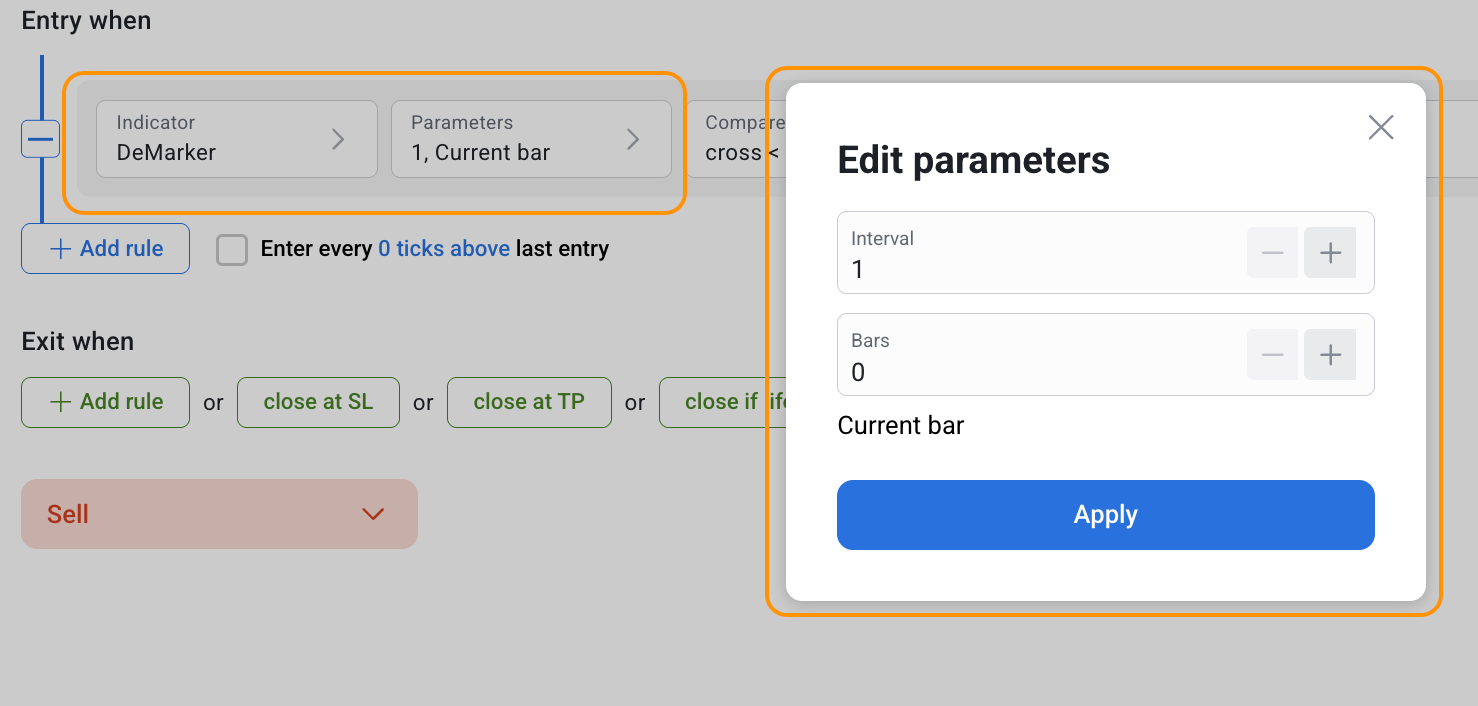Select close at SL exit option
The image size is (1478, 706).
coord(318,402)
